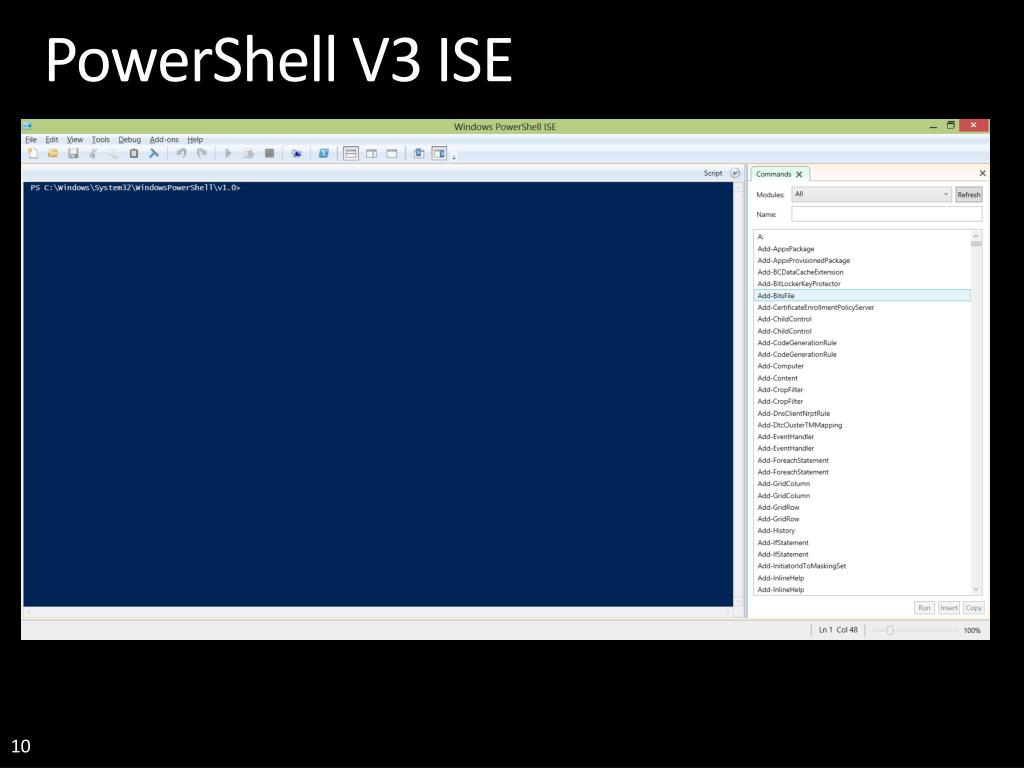Click the Show Command Window toolbar icon
The image size is (1024, 768).
coord(419,153)
